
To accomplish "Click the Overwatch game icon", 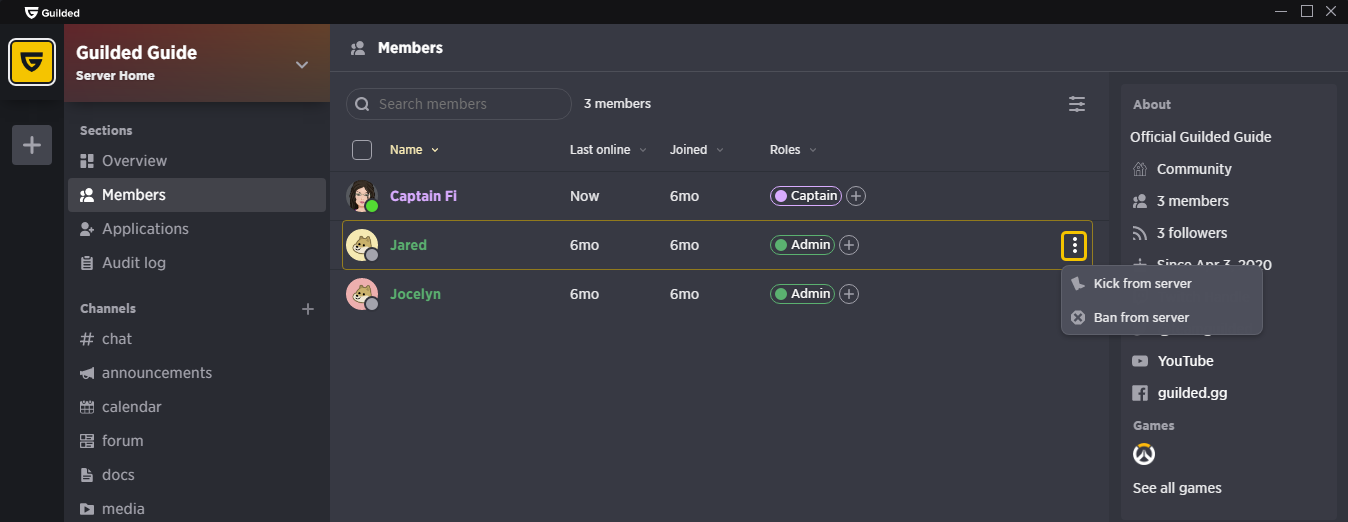I will pos(1144,455).
